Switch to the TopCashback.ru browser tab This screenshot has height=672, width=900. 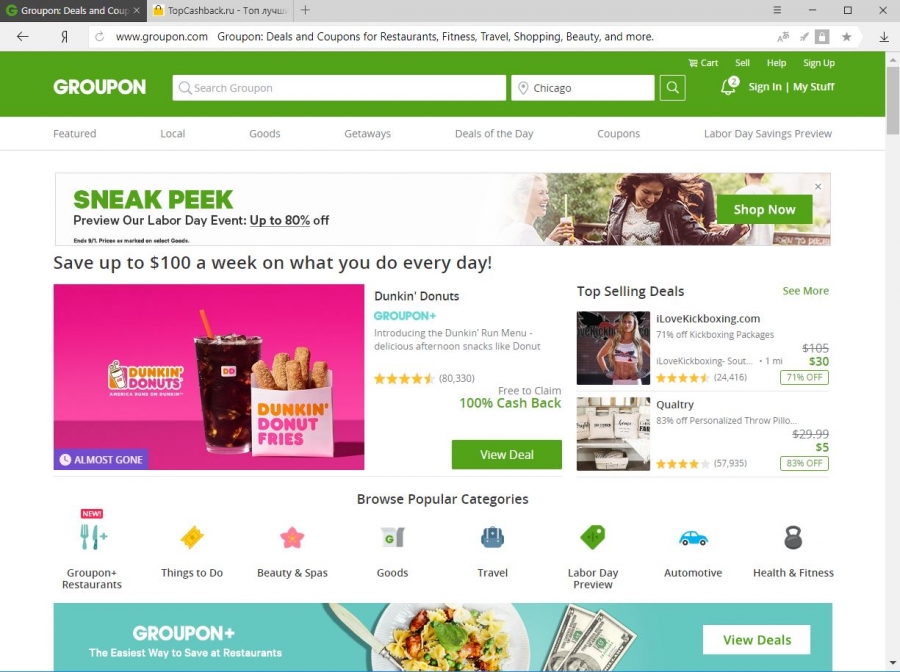(x=220, y=10)
